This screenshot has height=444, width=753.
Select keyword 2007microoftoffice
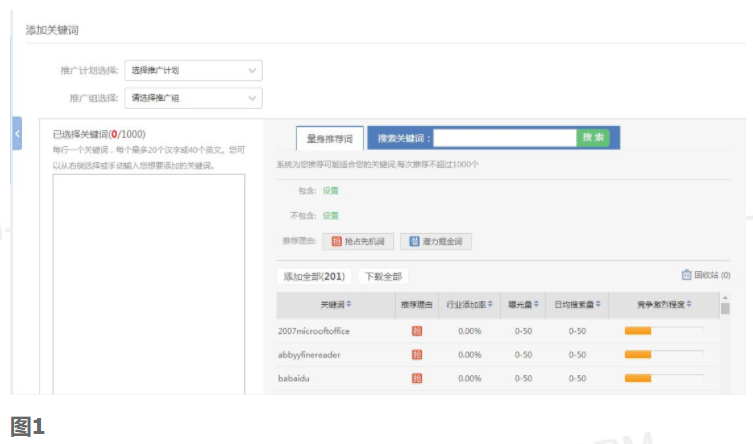(314, 331)
